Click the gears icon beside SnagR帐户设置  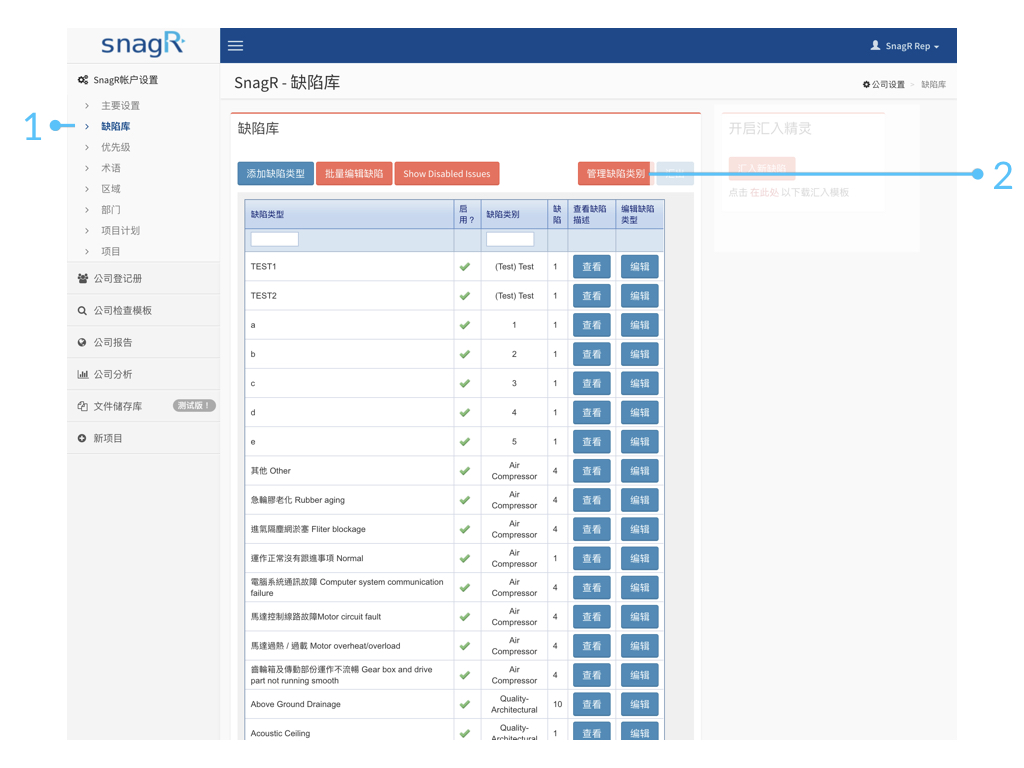pos(83,80)
